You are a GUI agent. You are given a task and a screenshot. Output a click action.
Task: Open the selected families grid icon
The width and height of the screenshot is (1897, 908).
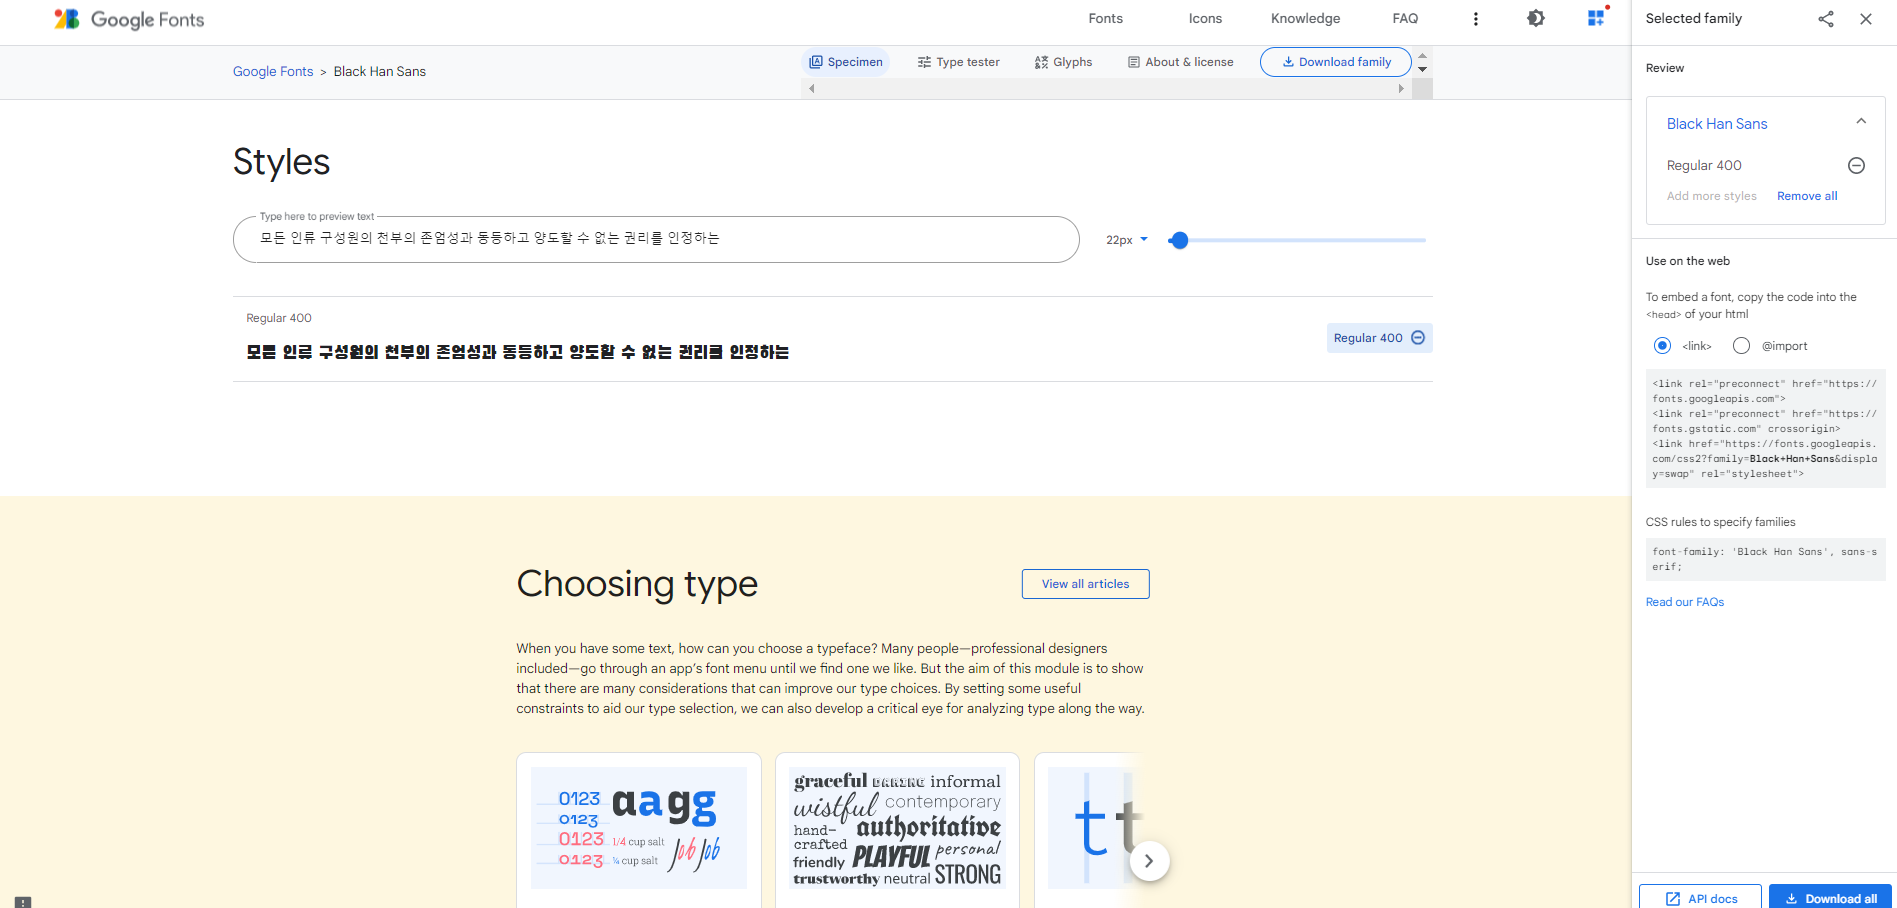1597,17
